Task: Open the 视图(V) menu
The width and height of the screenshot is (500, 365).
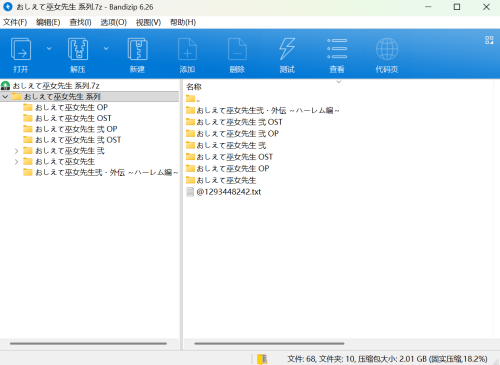Action: (x=148, y=22)
